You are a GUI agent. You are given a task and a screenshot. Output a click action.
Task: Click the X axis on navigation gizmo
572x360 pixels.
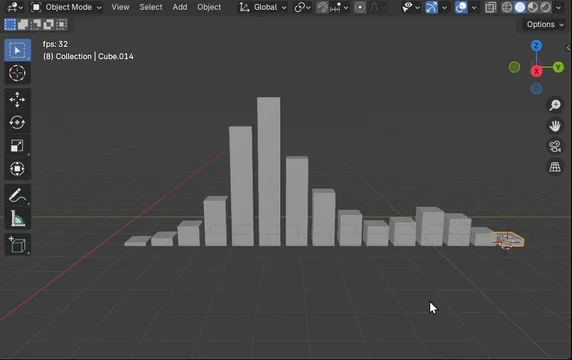point(536,71)
